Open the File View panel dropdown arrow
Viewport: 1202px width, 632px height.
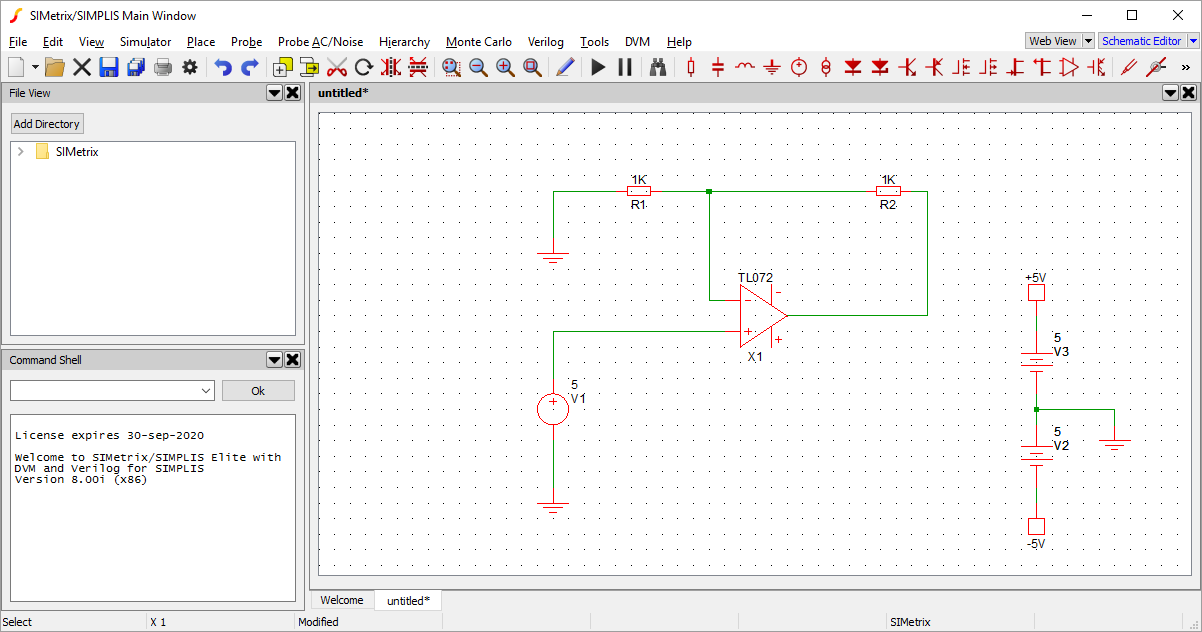point(274,93)
